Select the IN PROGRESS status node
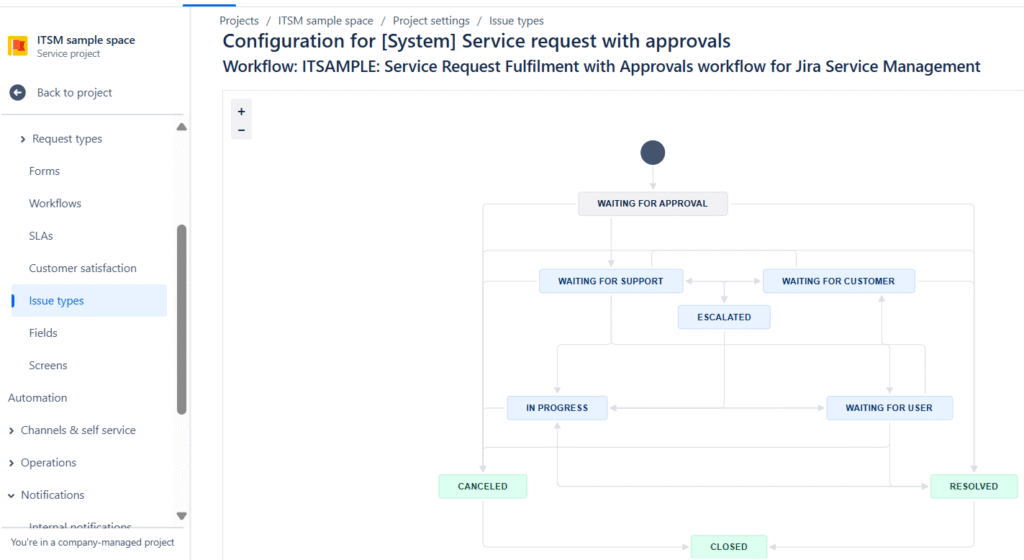1024x560 pixels. point(557,408)
